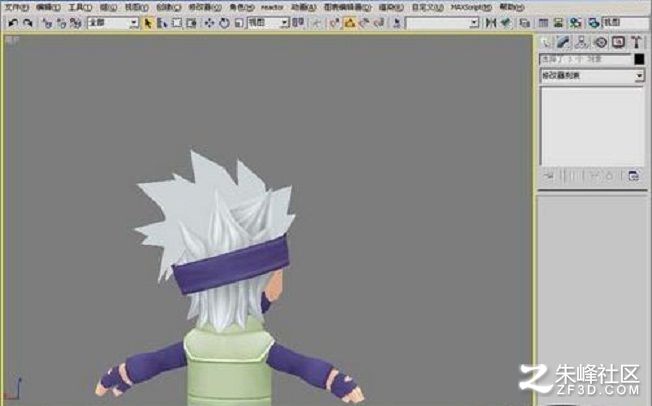Open the 文件 (File) menu
Viewport: 652px width, 406px height.
coord(16,7)
